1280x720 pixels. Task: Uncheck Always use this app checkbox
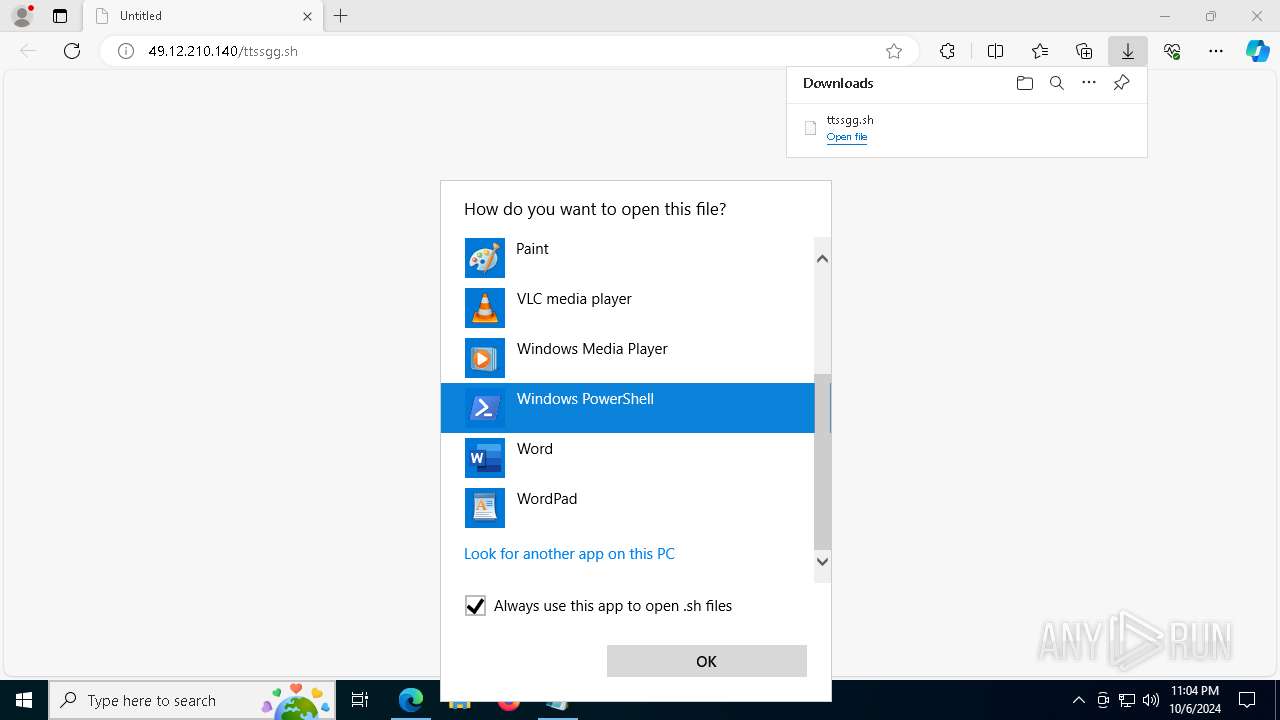point(475,606)
